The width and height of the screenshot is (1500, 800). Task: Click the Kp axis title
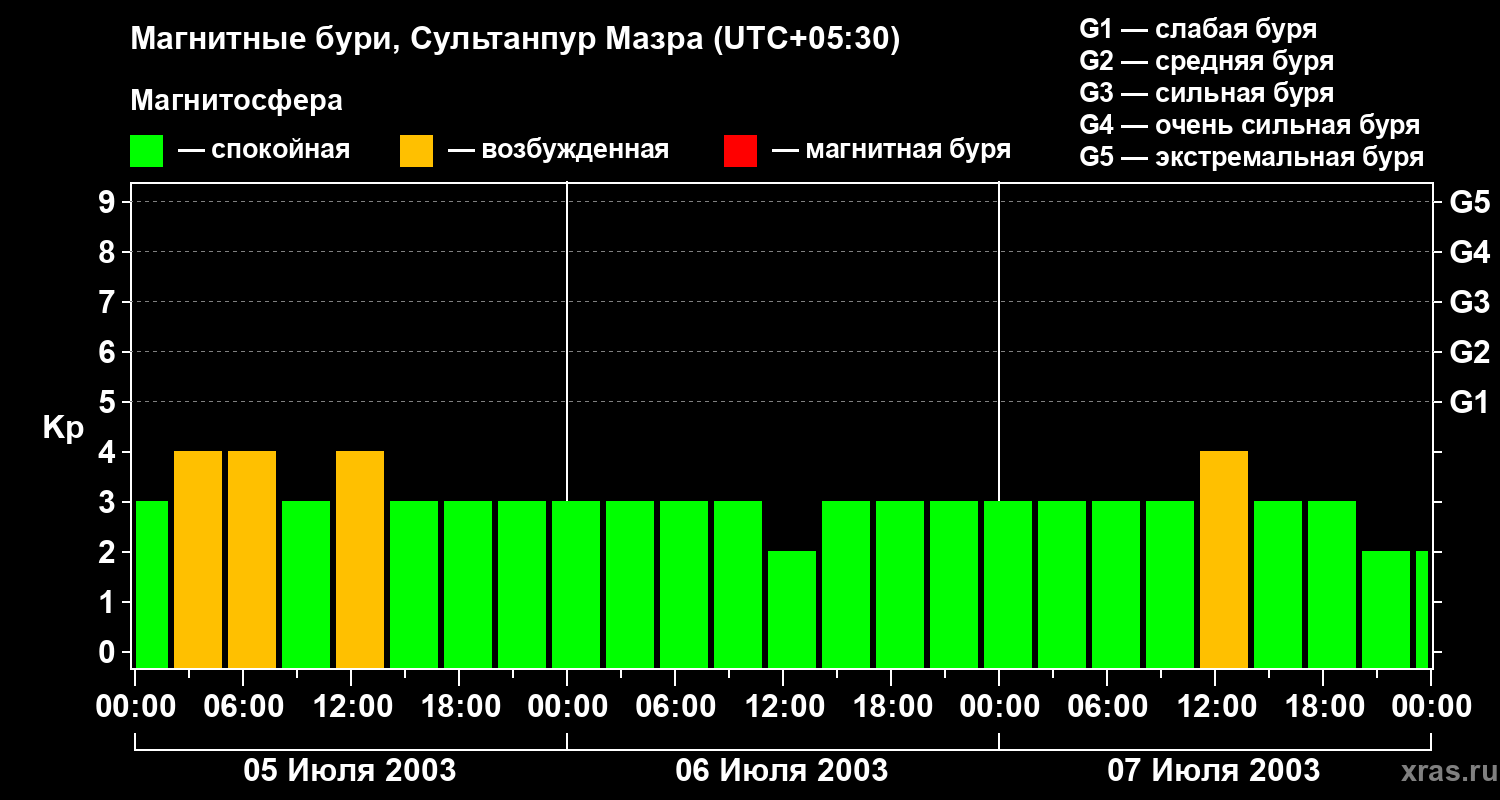[x=63, y=428]
